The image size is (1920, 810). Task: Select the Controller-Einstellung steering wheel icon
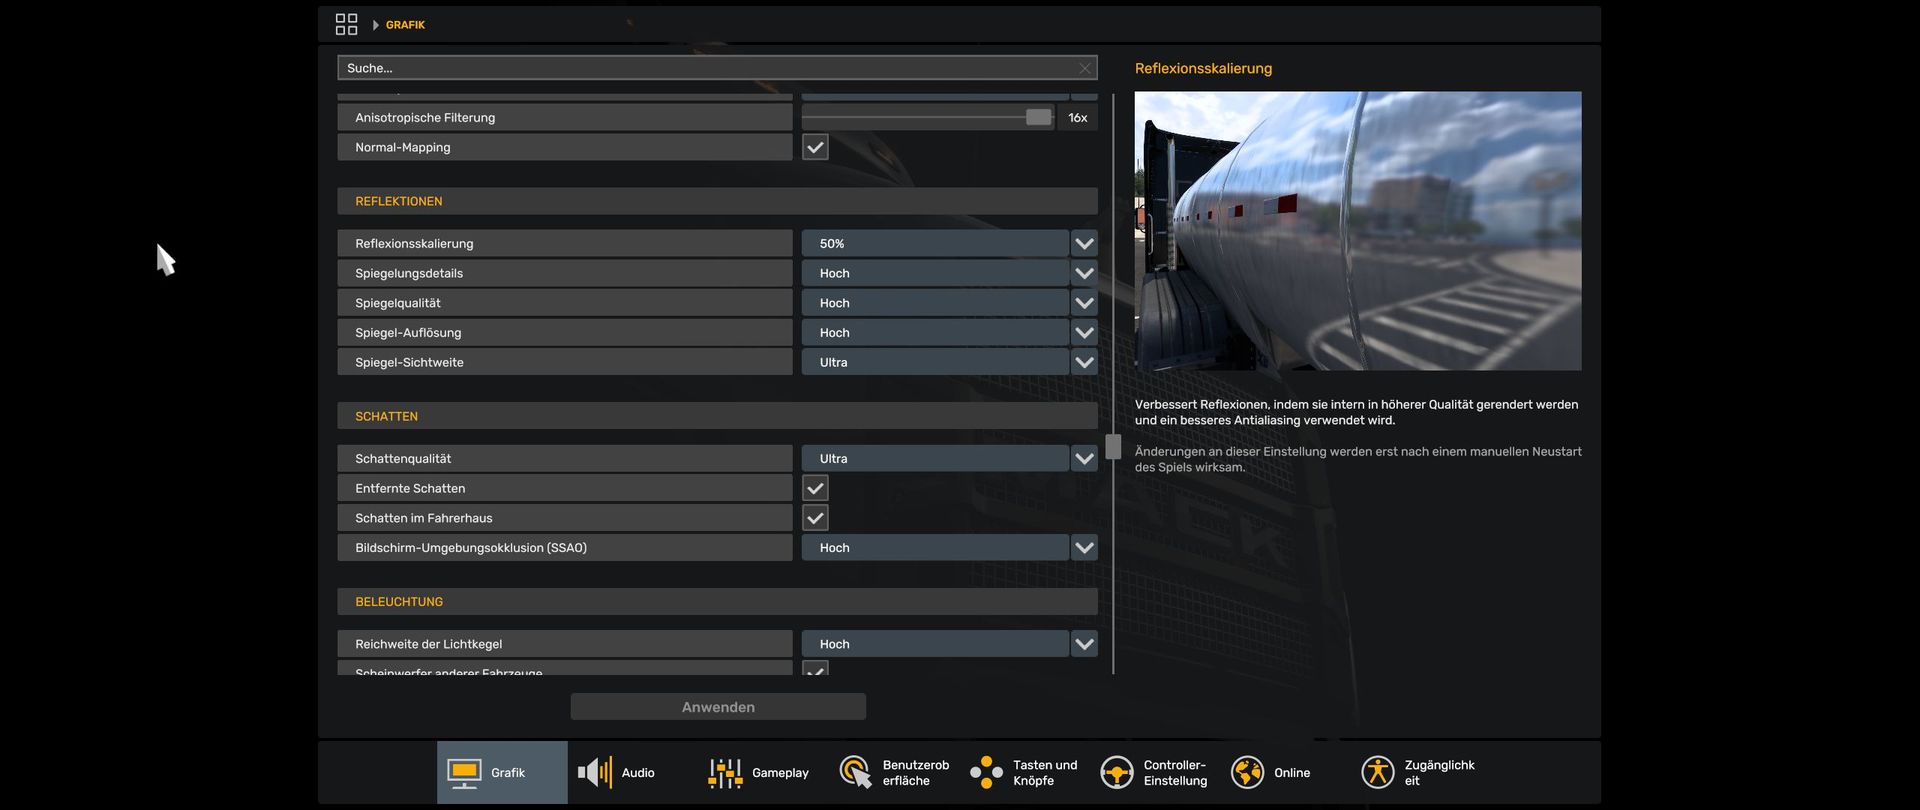(1116, 773)
